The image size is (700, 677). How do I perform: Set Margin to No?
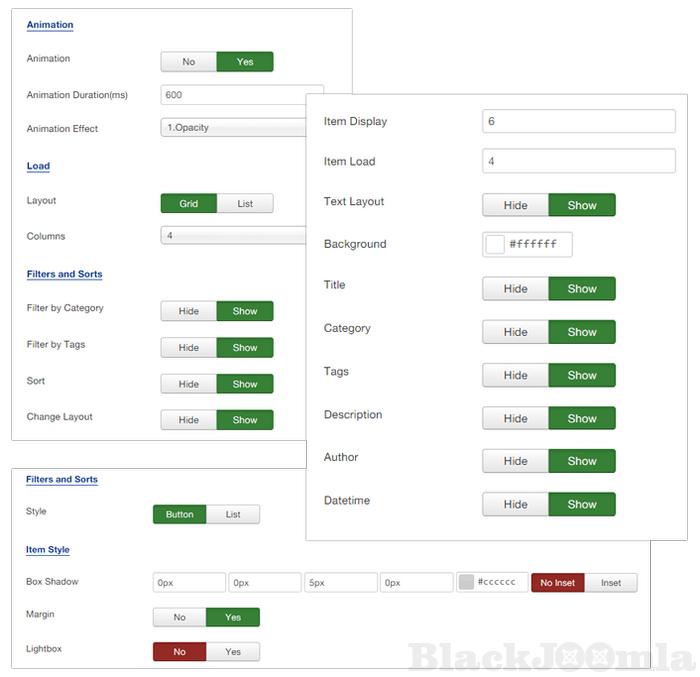(x=180, y=618)
